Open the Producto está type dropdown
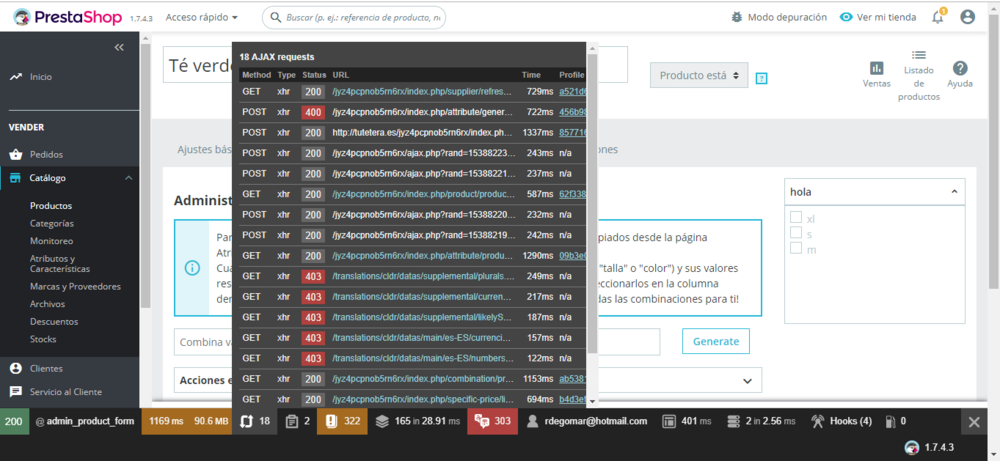Image resolution: width=1000 pixels, height=461 pixels. (699, 75)
